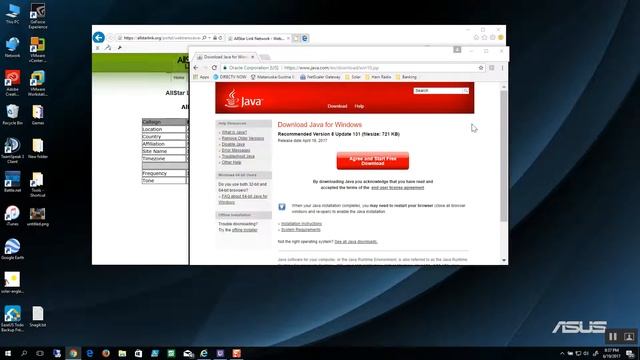The height and width of the screenshot is (360, 640).
Task: Open Task View on taskbar
Action: pyautogui.click(x=40, y=353)
